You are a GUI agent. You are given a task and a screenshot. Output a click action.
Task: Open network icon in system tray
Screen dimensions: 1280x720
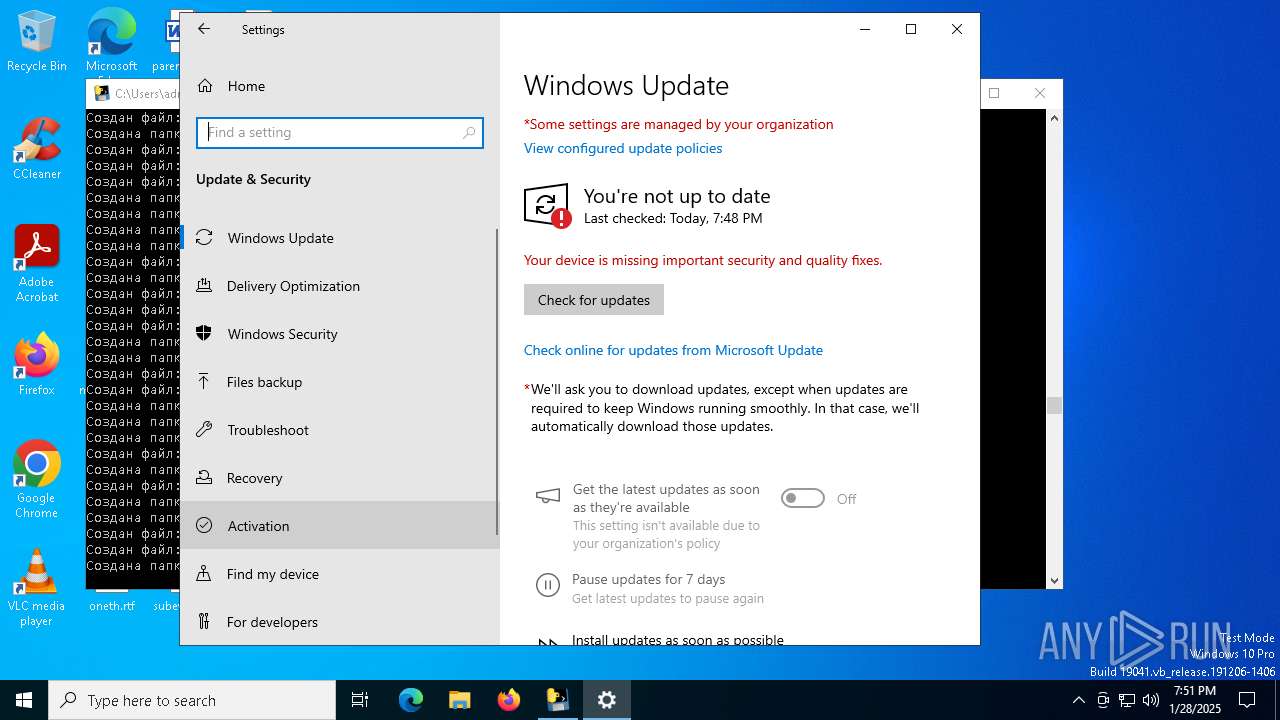[1127, 700]
